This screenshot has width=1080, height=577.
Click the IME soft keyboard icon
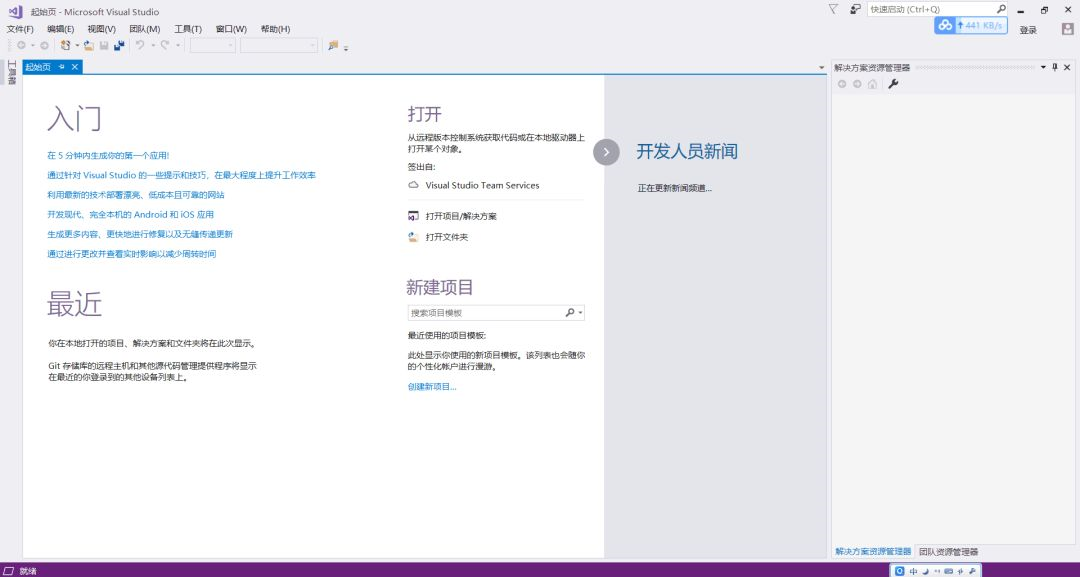coord(948,571)
